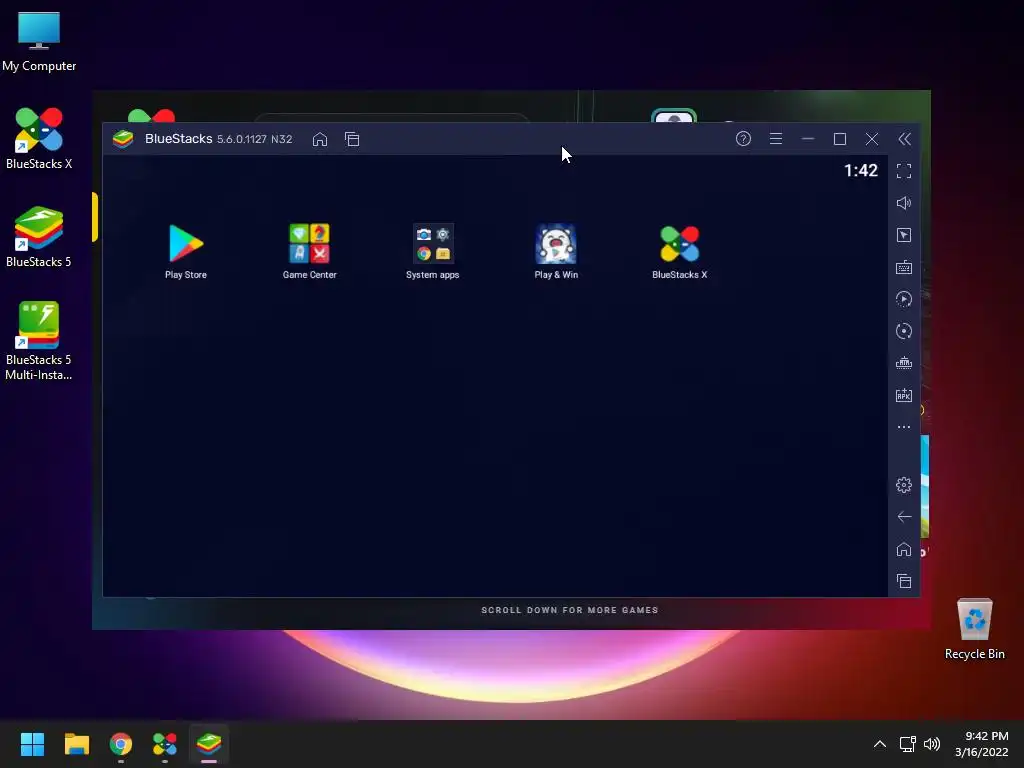Open the Recycle Bin on the desktop
The height and width of the screenshot is (768, 1024).
(974, 629)
